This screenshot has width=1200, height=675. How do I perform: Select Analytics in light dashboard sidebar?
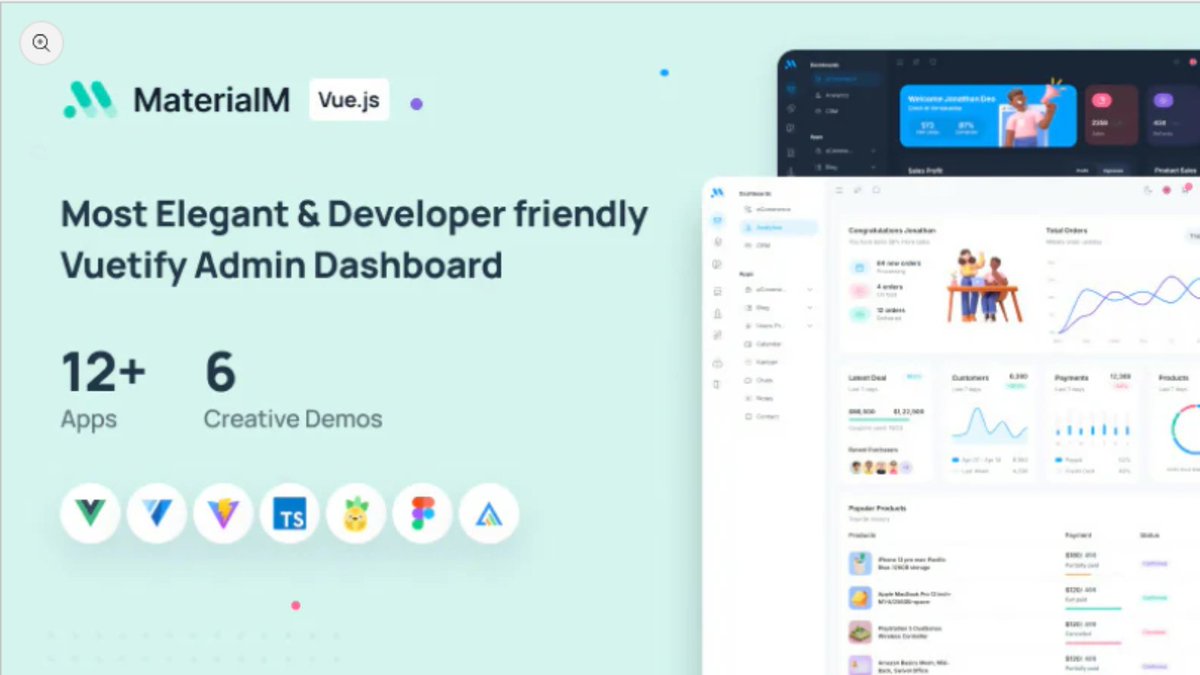(x=779, y=228)
